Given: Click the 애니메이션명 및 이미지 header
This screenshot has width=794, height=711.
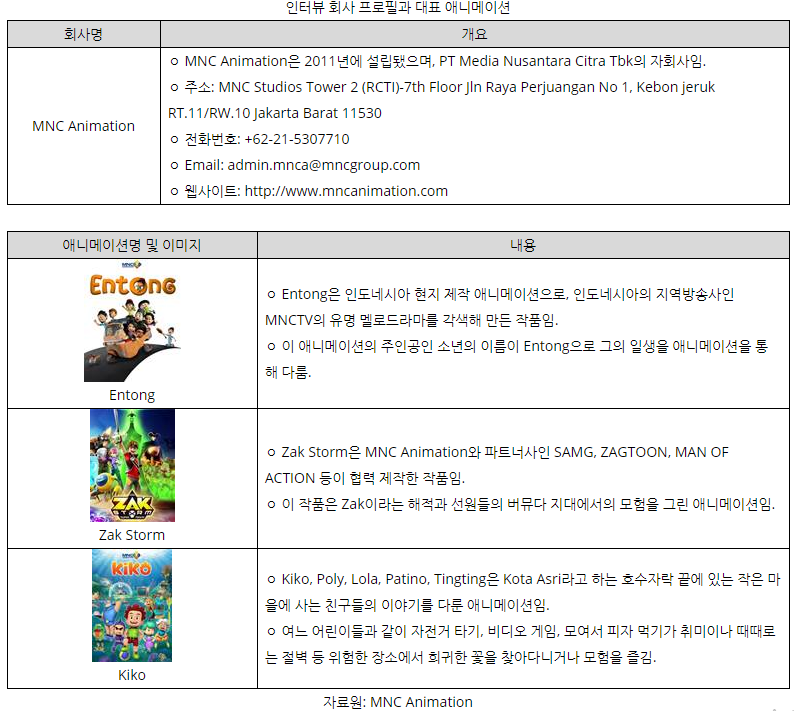Looking at the screenshot, I should 132,245.
